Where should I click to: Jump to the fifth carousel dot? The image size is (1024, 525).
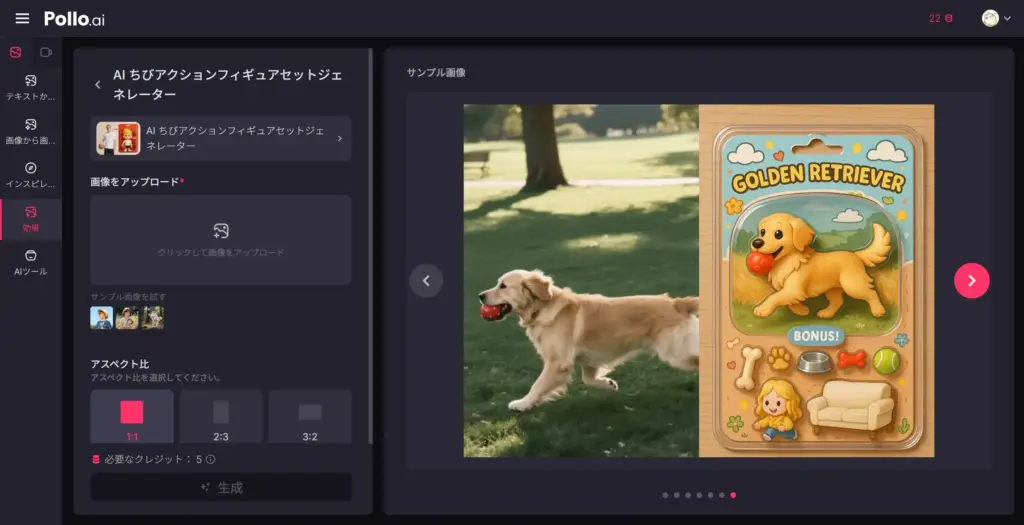click(x=711, y=495)
